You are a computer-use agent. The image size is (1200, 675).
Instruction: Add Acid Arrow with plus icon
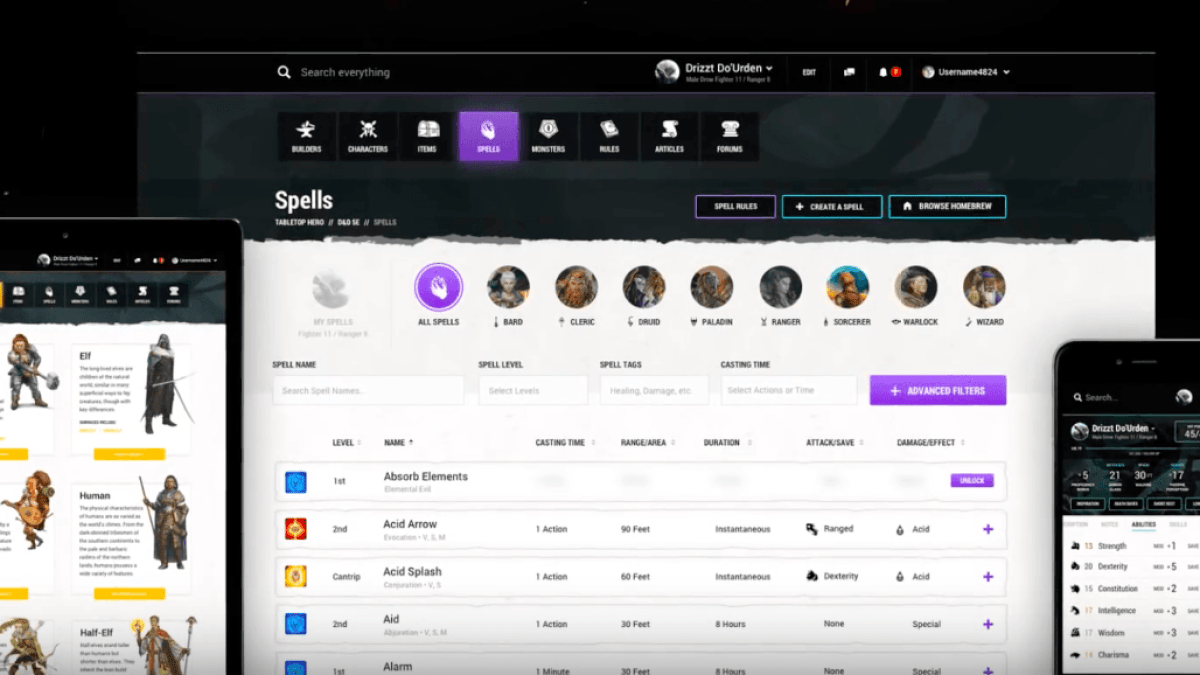pyautogui.click(x=988, y=529)
